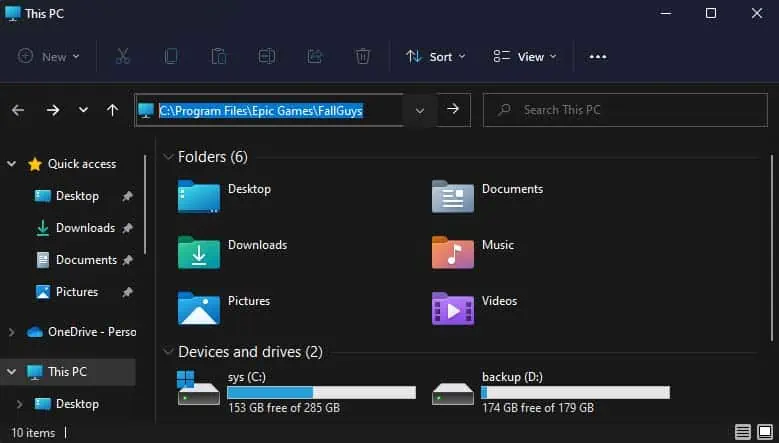This screenshot has width=779, height=443.
Task: Collapse the This PC tree node
Action: (11, 371)
